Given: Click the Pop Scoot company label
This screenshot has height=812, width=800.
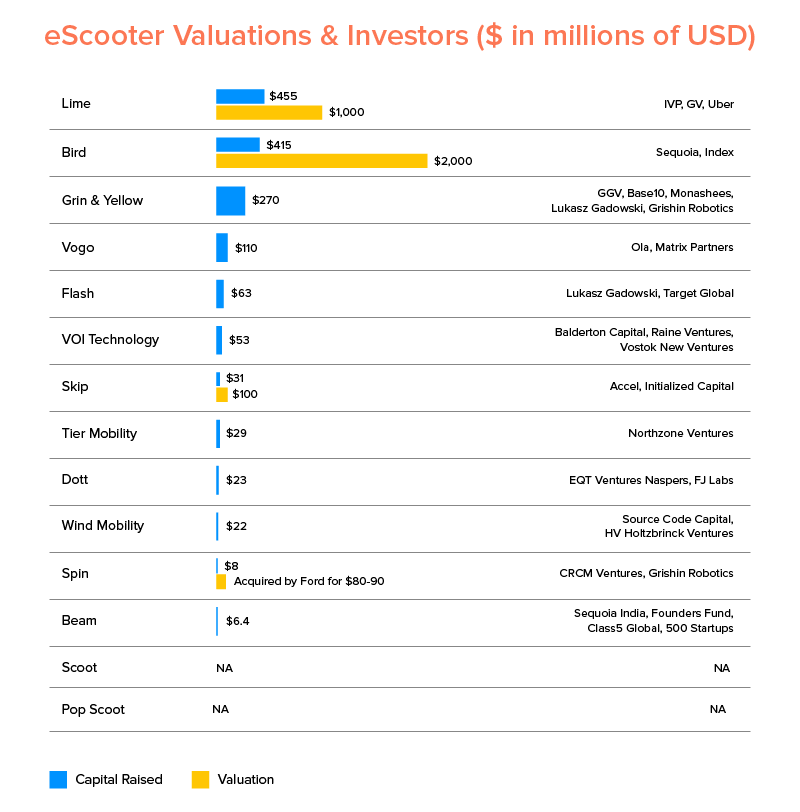Looking at the screenshot, I should point(93,709).
